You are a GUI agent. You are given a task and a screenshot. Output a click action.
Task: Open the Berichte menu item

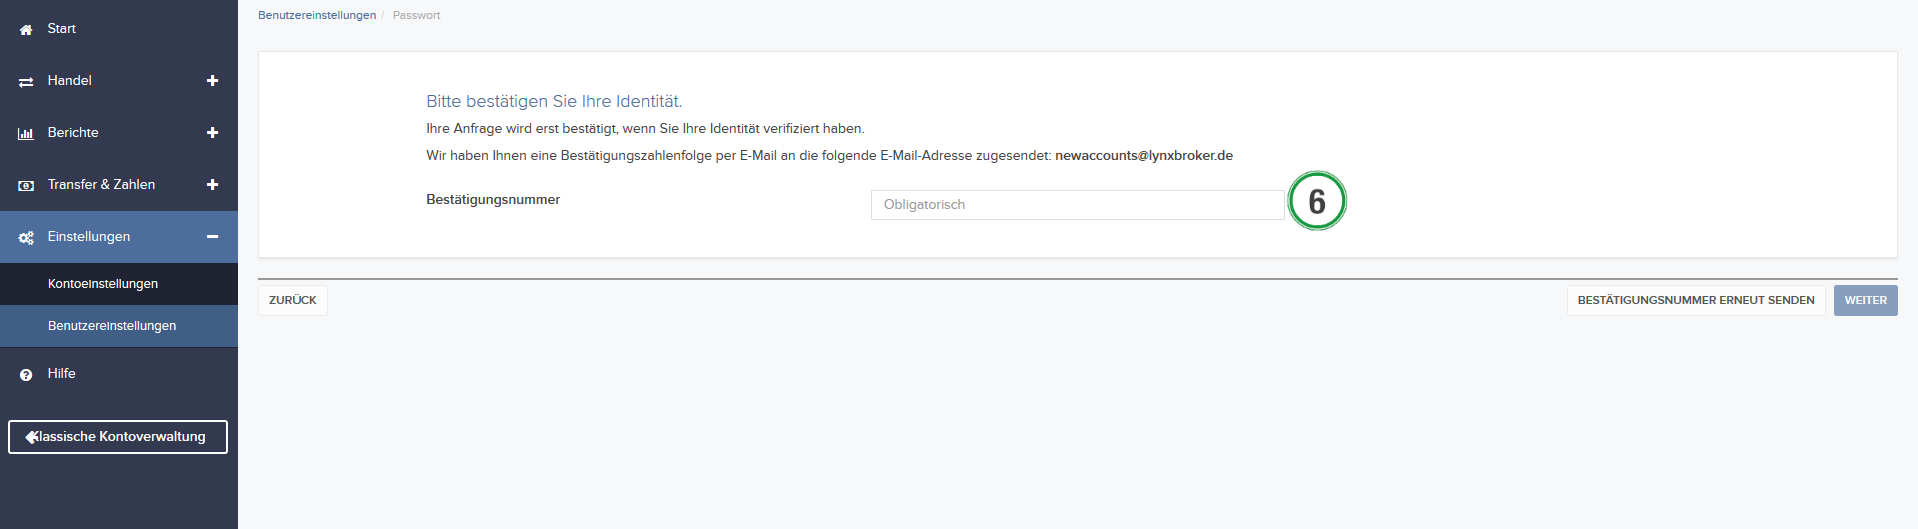(119, 133)
